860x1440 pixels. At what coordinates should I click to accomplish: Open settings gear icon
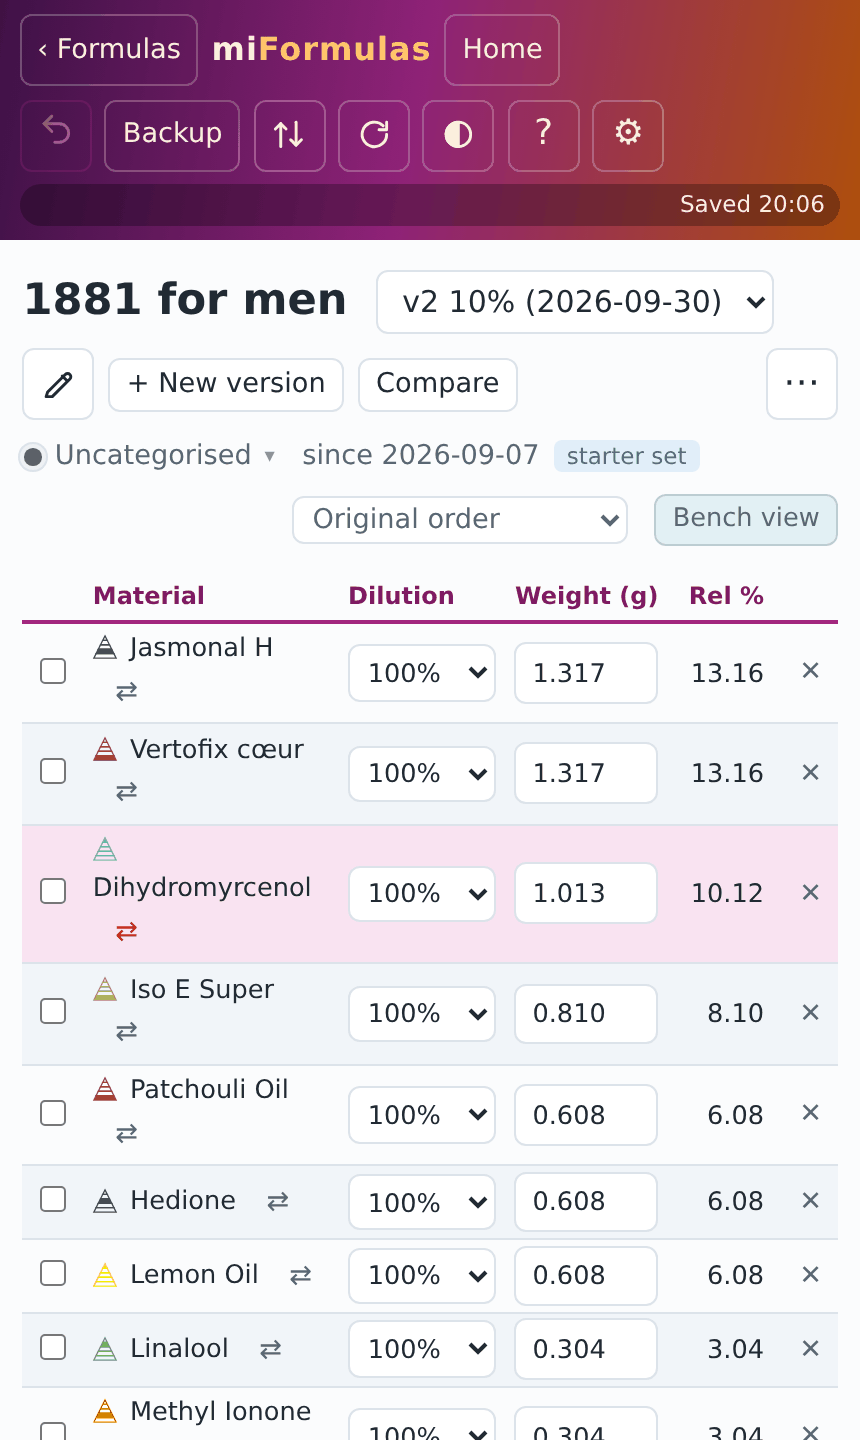(628, 135)
